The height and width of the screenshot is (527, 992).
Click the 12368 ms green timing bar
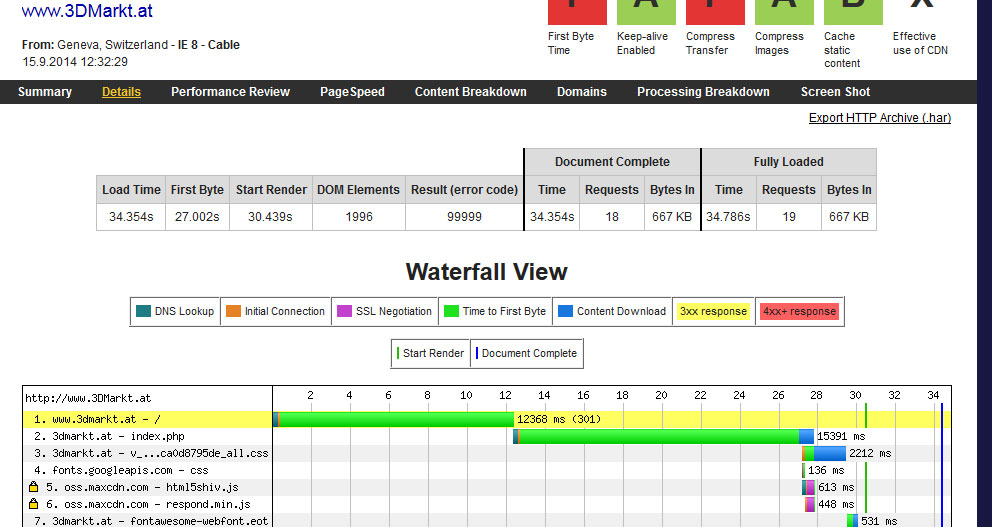pyautogui.click(x=394, y=419)
